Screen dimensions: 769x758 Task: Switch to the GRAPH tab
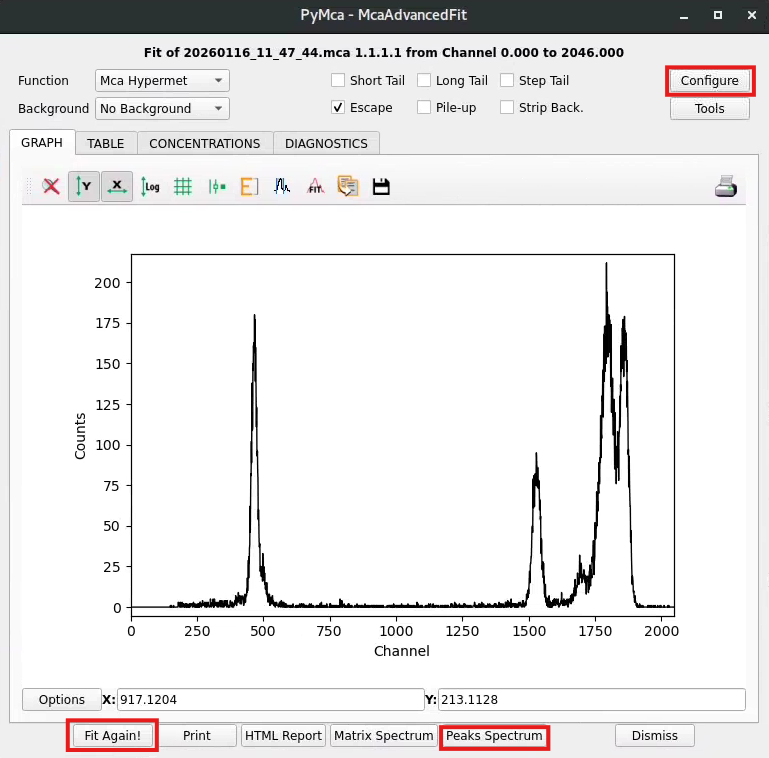[x=42, y=143]
